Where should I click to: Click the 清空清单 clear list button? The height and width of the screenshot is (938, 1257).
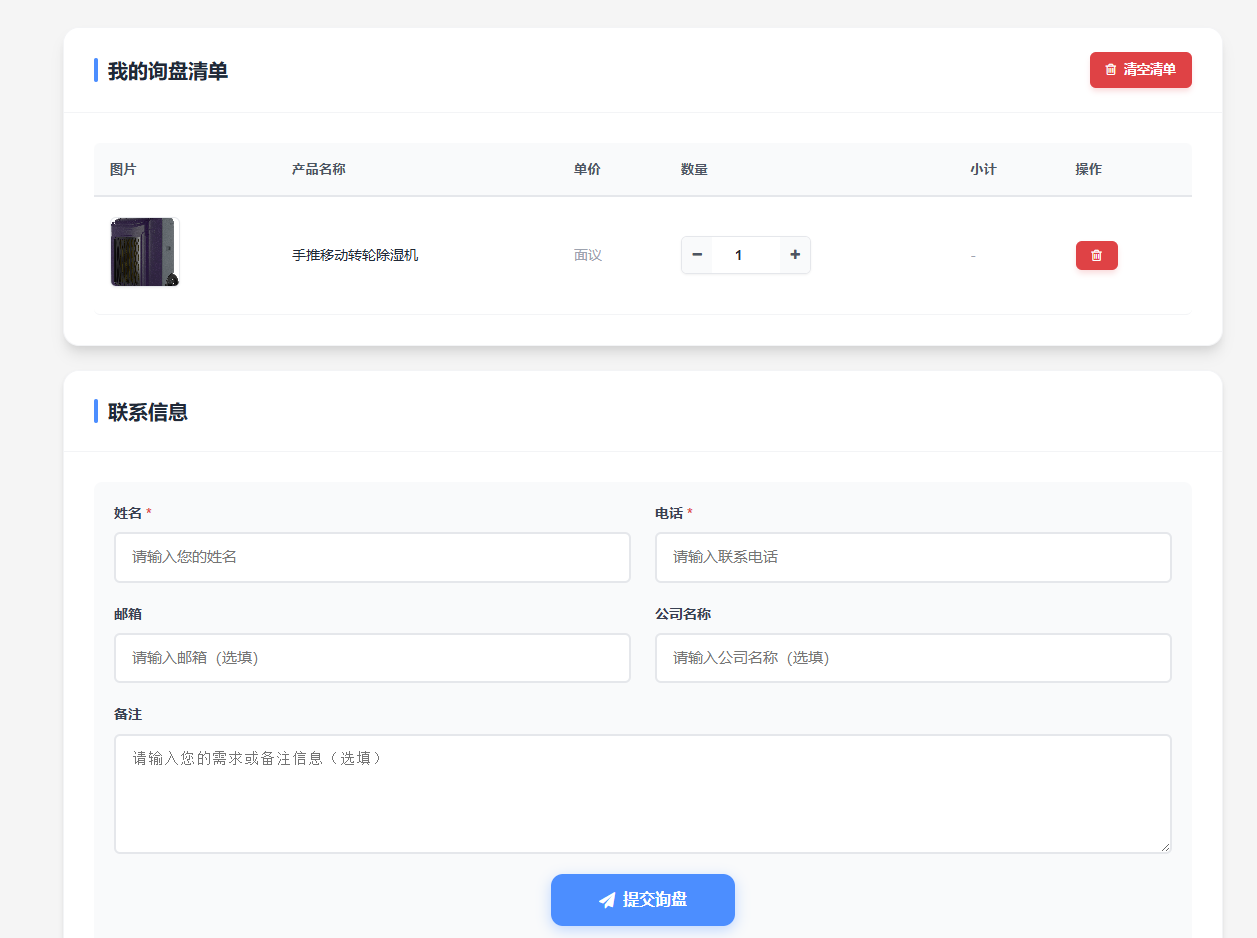1140,70
